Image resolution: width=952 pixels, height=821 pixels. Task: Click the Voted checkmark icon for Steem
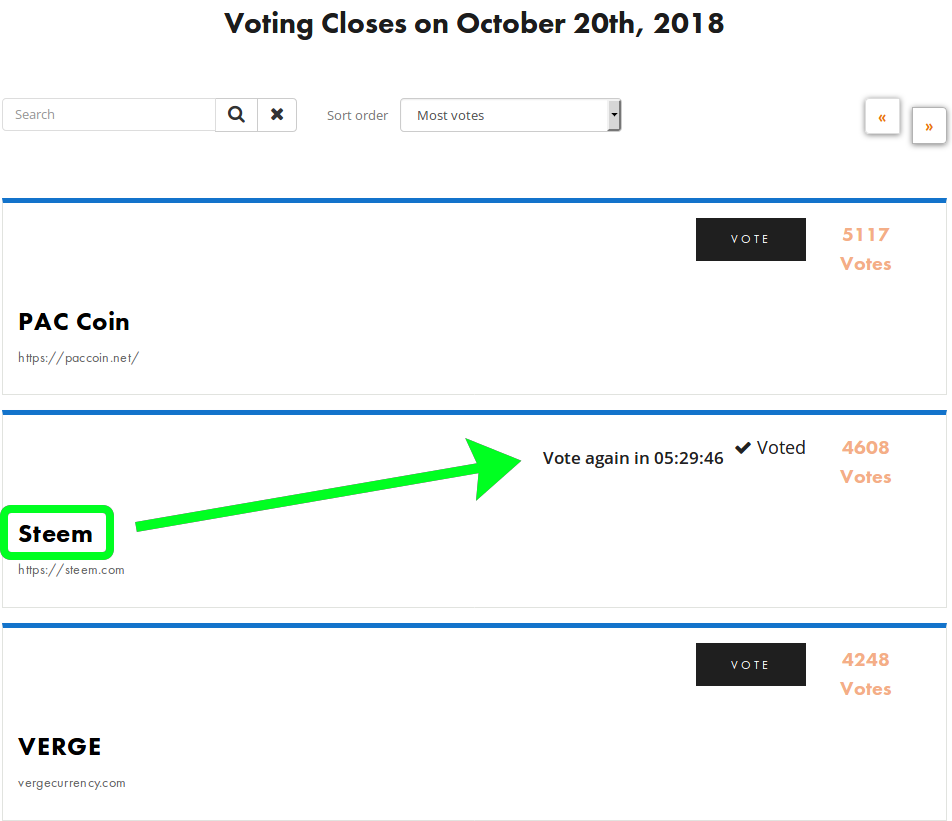tap(743, 448)
